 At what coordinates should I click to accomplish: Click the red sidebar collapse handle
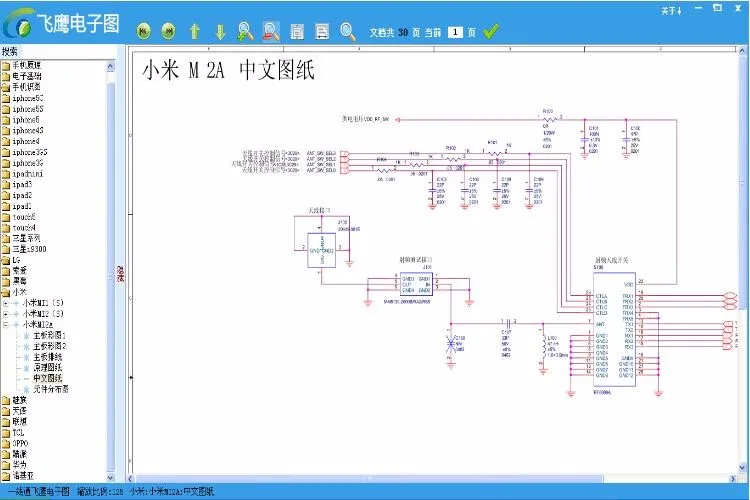(x=121, y=273)
